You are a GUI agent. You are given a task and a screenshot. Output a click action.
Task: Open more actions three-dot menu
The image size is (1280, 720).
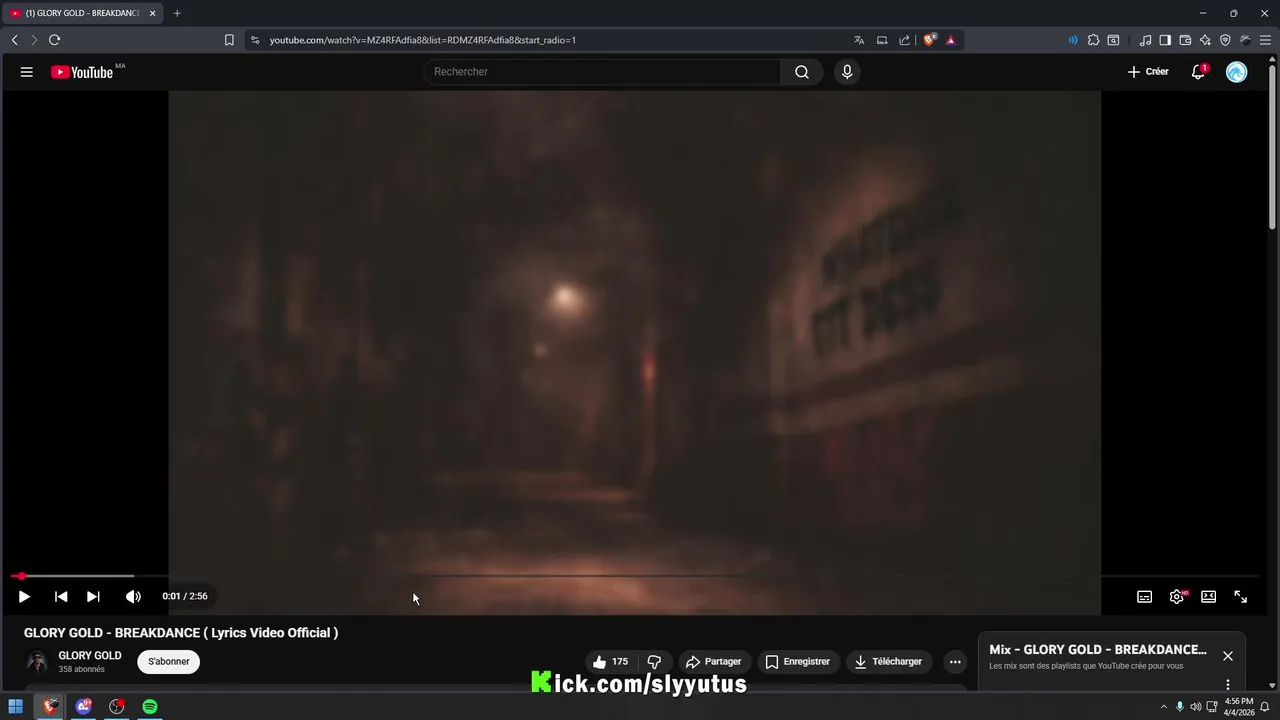(x=955, y=662)
